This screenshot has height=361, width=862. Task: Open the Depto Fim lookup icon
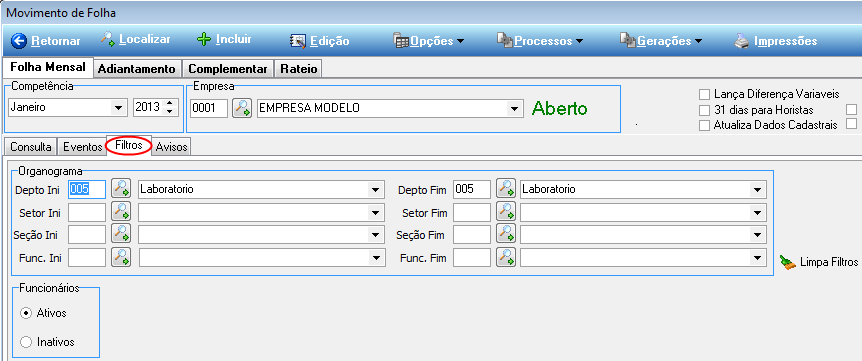pyautogui.click(x=506, y=189)
